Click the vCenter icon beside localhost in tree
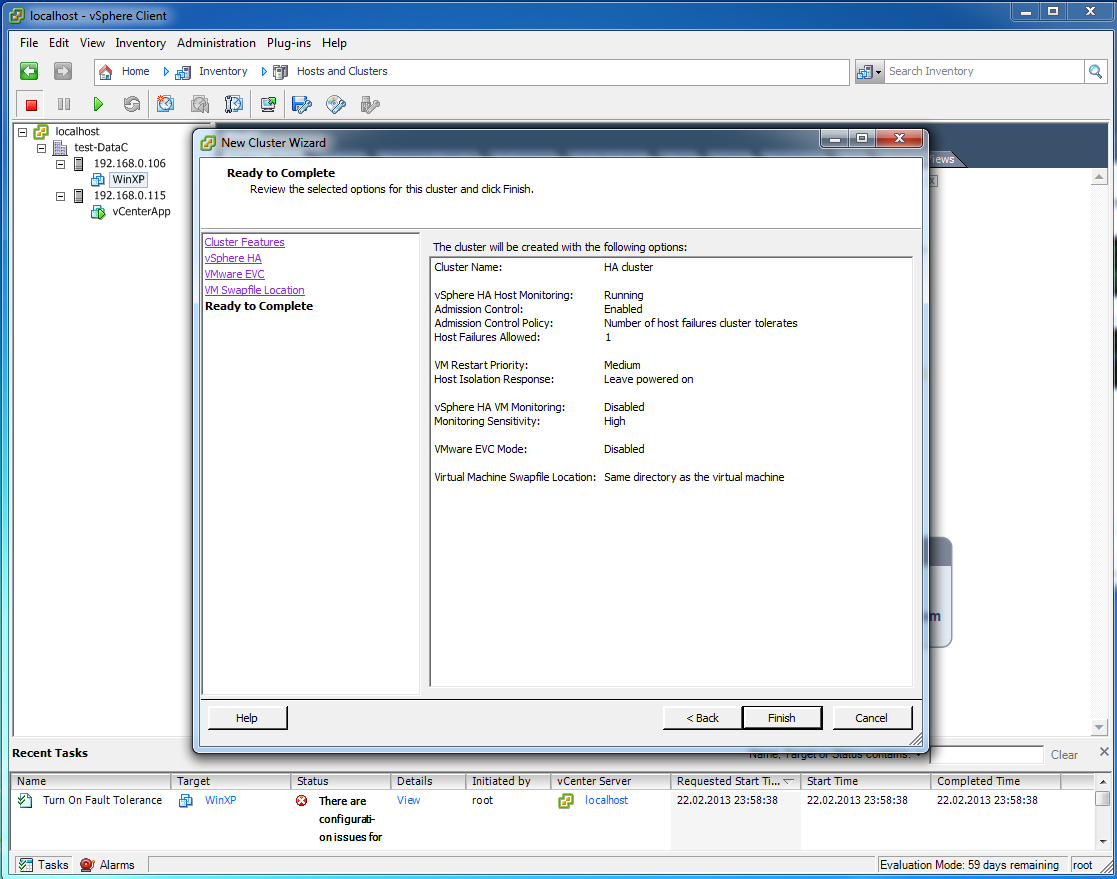 tap(41, 132)
